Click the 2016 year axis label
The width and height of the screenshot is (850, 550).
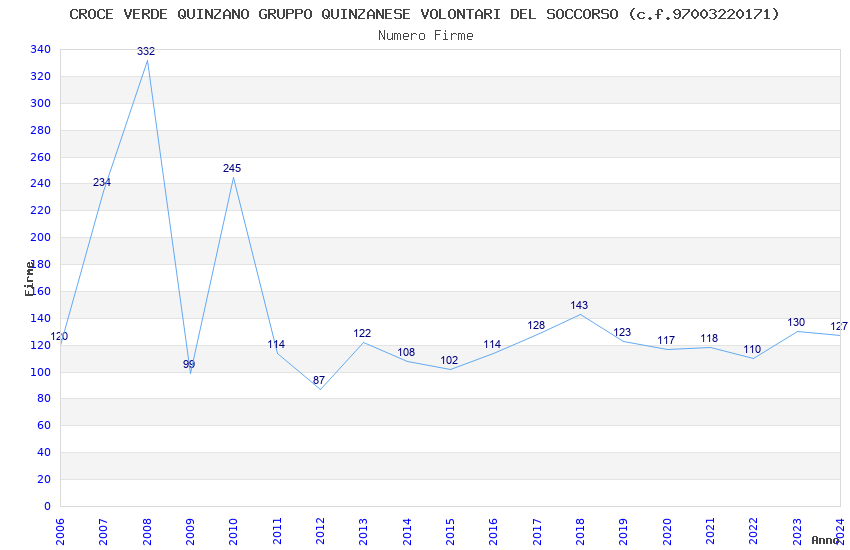point(493,531)
